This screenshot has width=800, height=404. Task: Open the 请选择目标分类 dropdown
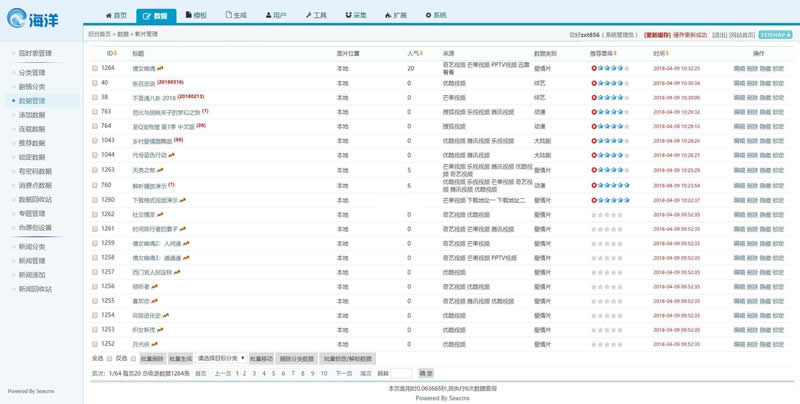(221, 357)
